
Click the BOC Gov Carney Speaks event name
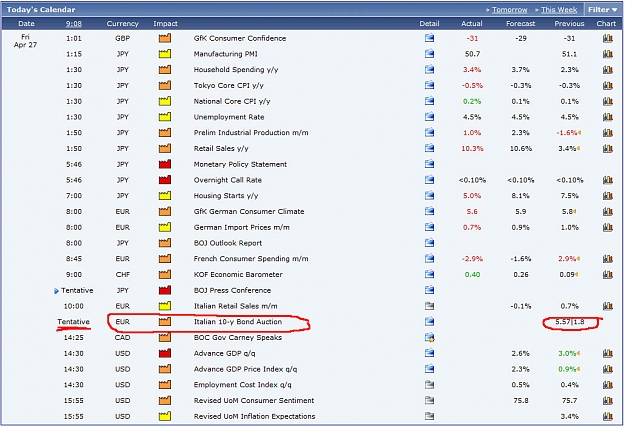tap(238, 338)
